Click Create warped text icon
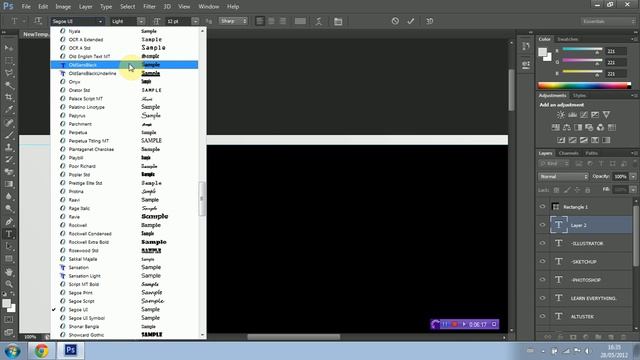Screen dimensions: 640x360 (319, 21)
